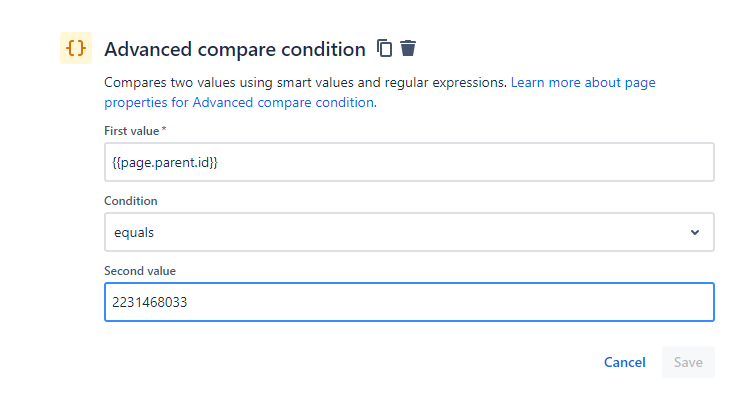Click into the First value field
The image size is (750, 393).
click(409, 162)
